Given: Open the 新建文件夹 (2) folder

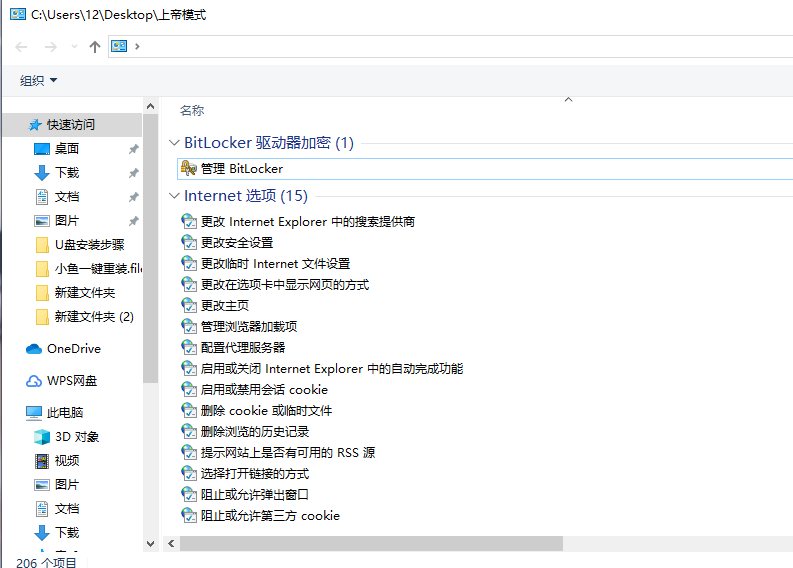Looking at the screenshot, I should tap(94, 317).
